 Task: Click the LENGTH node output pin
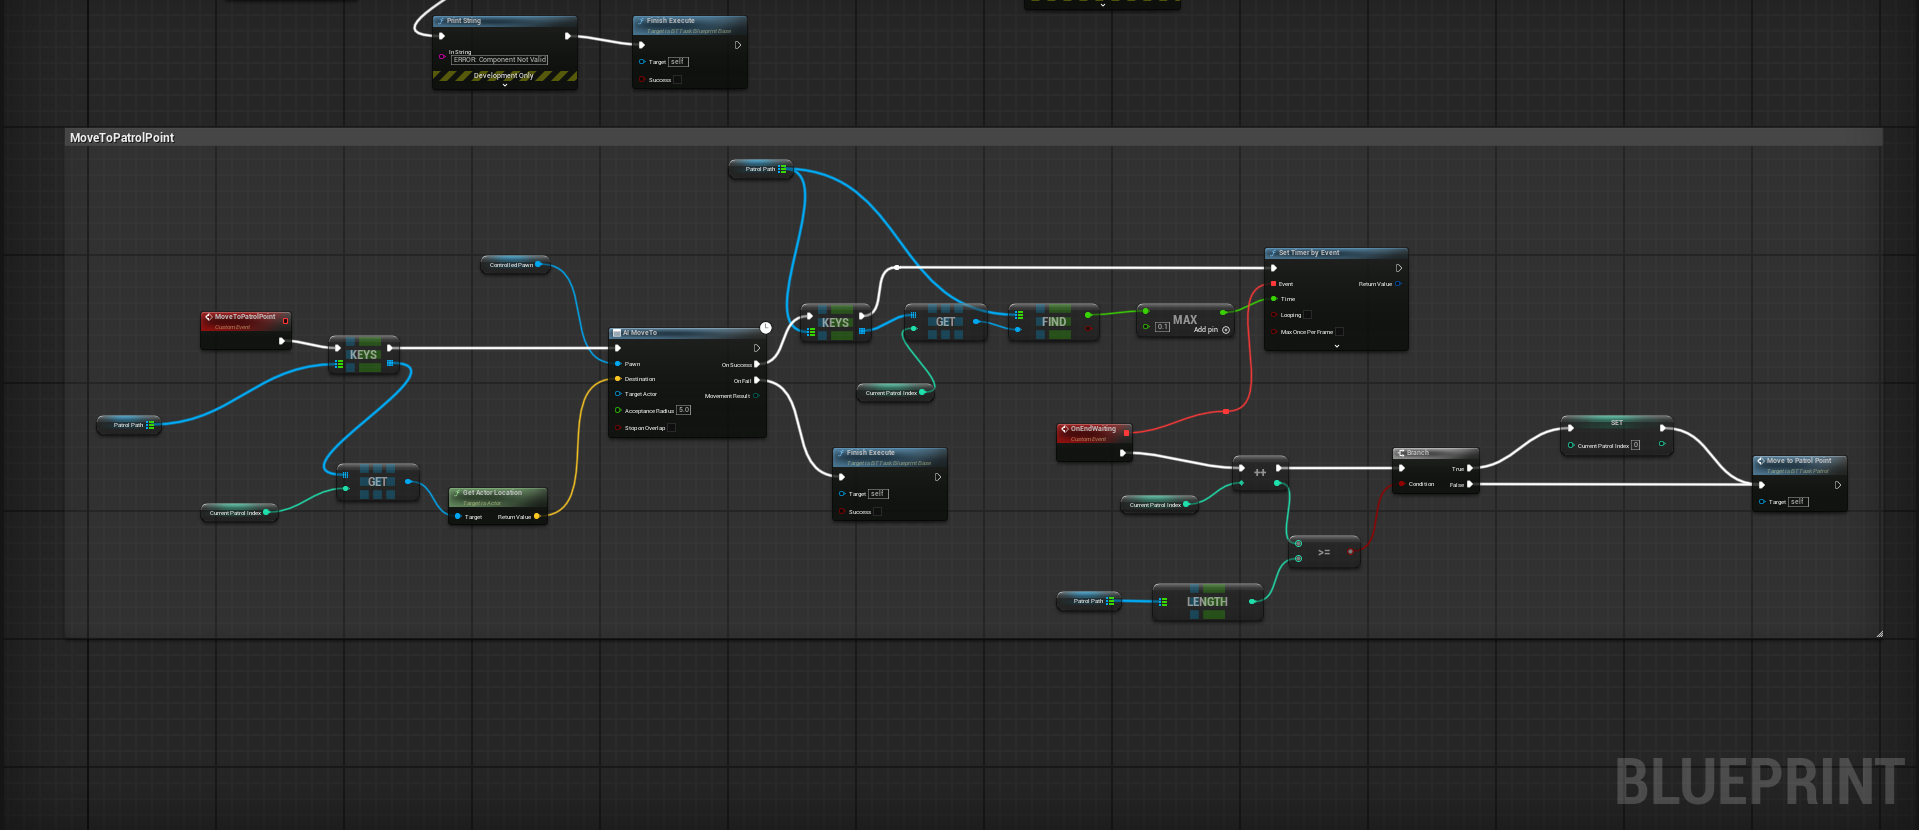point(1252,602)
